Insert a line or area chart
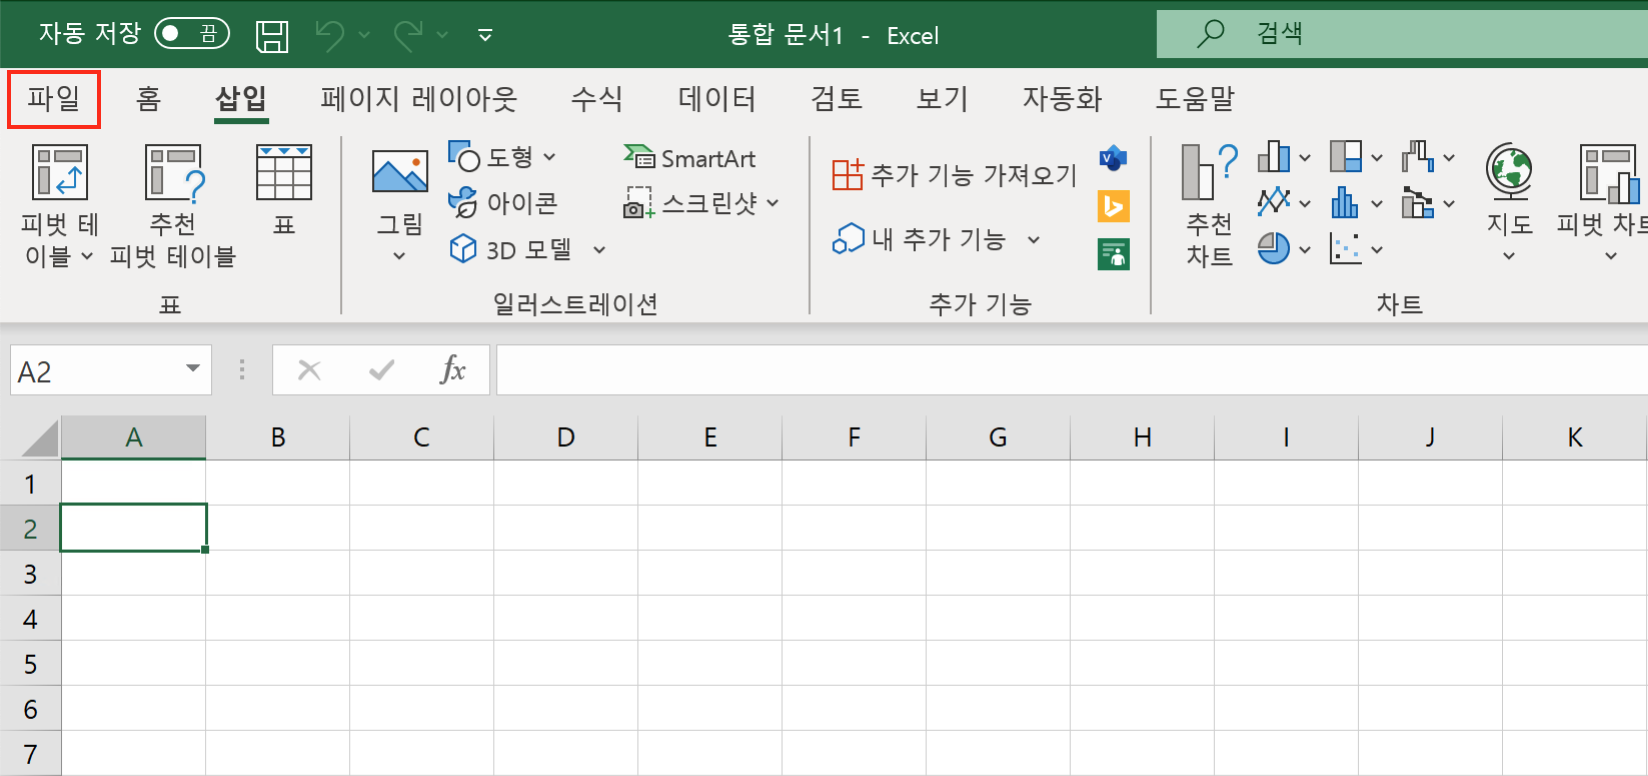 (x=1274, y=202)
